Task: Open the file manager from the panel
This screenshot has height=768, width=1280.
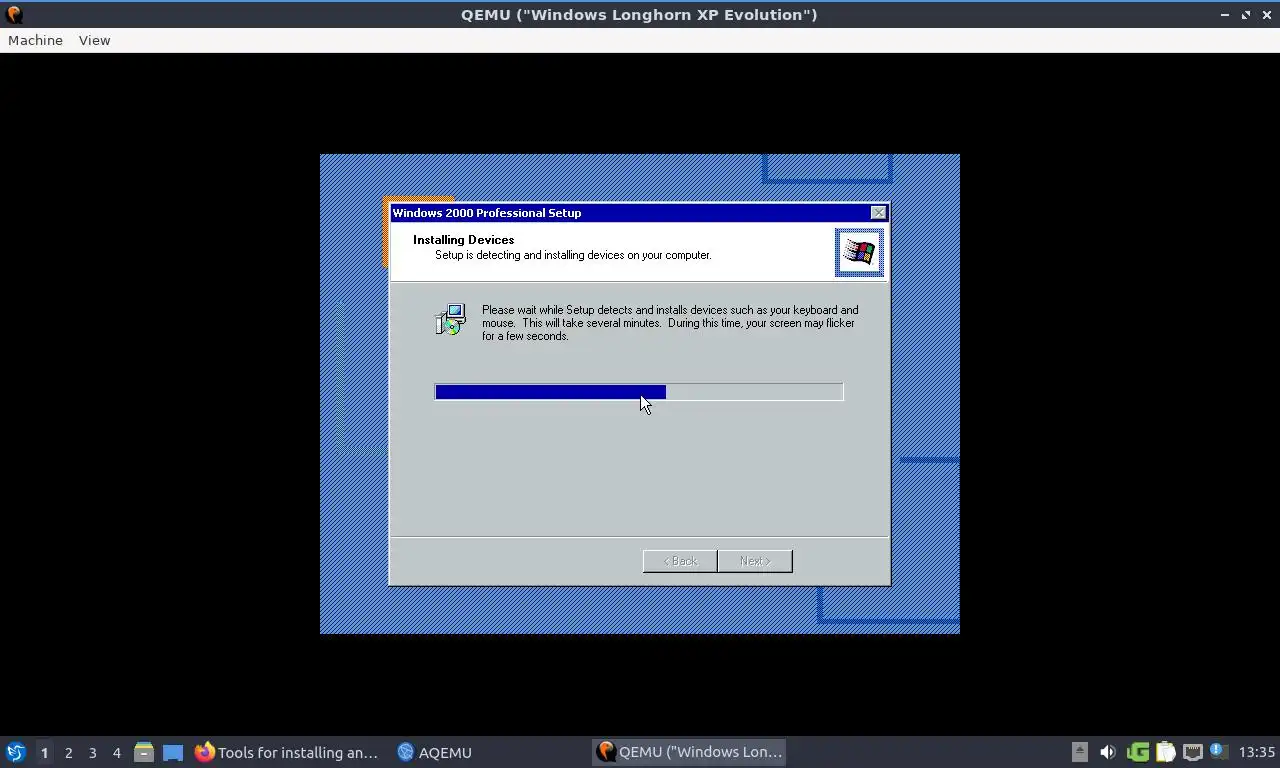Action: coord(144,752)
